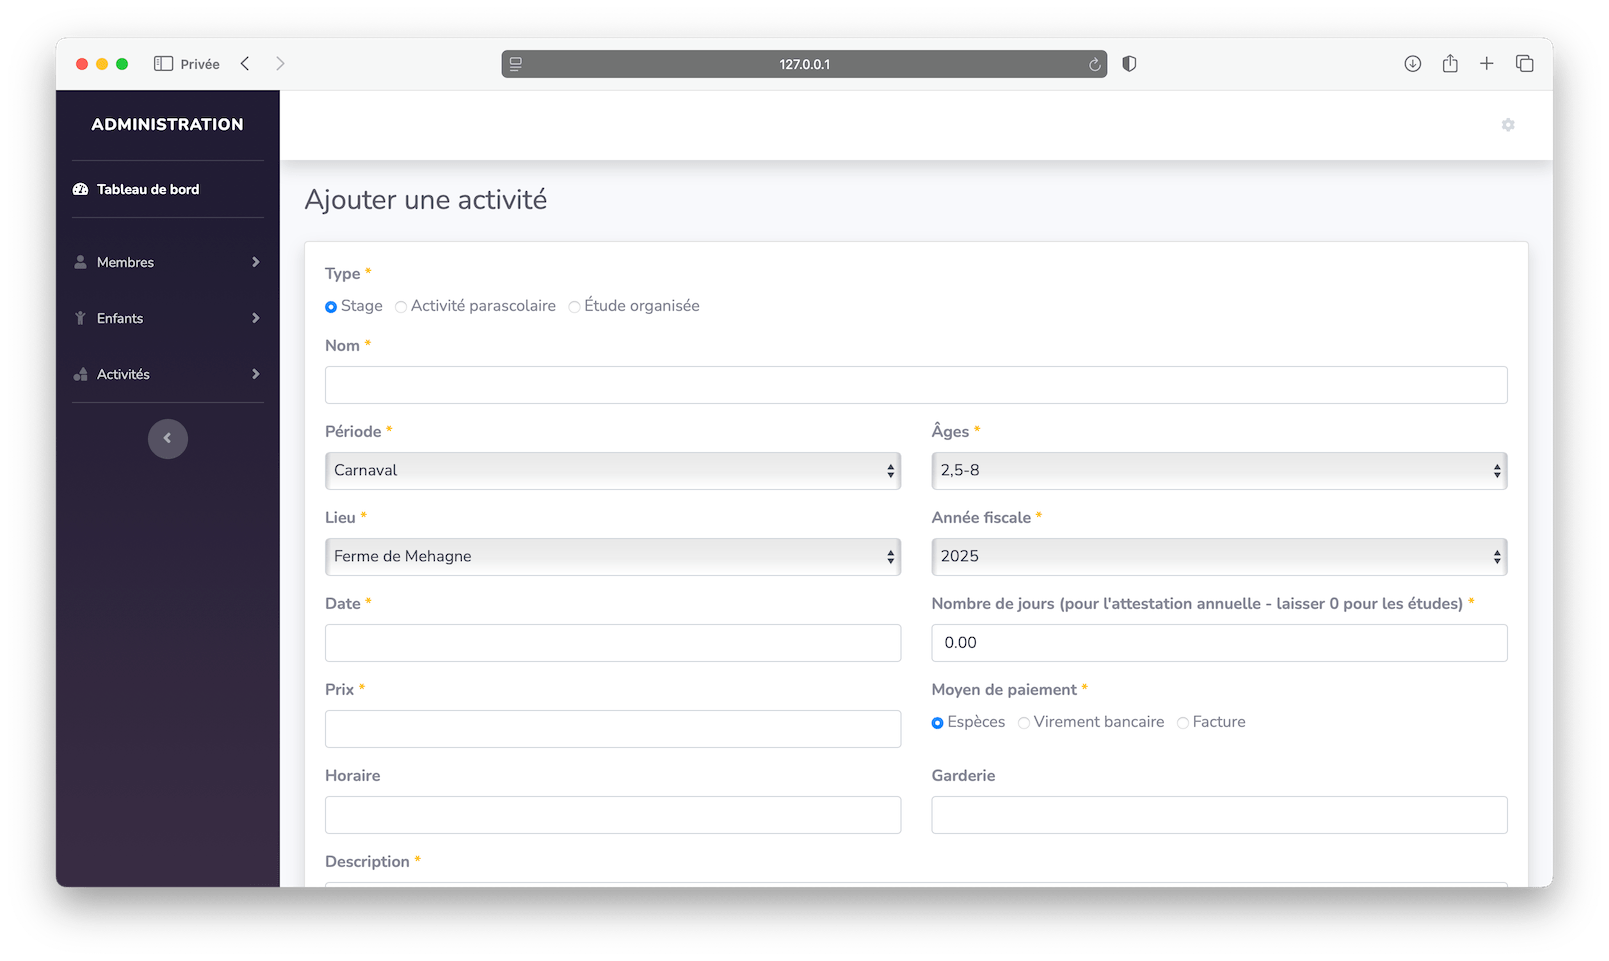Click the Activités shapes icon
The image size is (1609, 961).
coord(81,374)
